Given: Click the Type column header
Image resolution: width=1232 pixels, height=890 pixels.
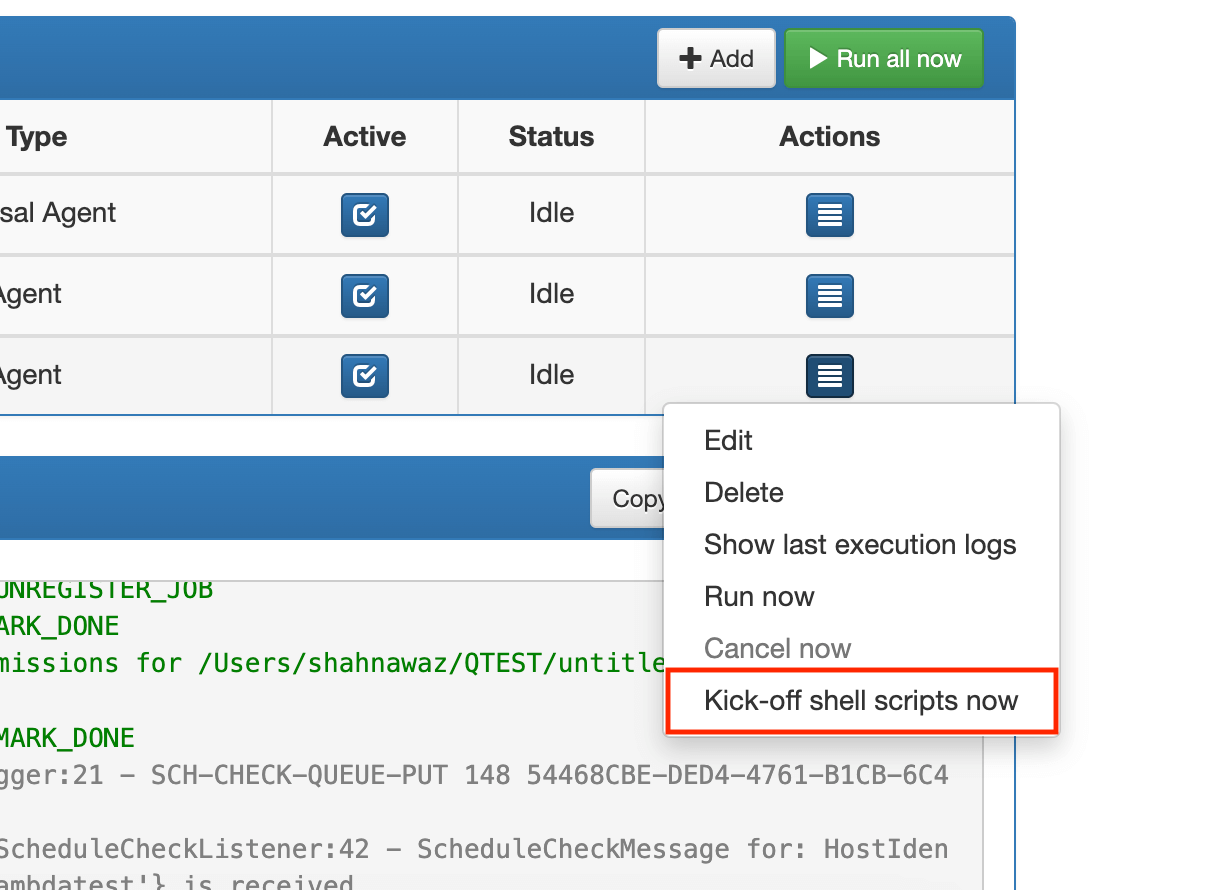Looking at the screenshot, I should [x=36, y=136].
